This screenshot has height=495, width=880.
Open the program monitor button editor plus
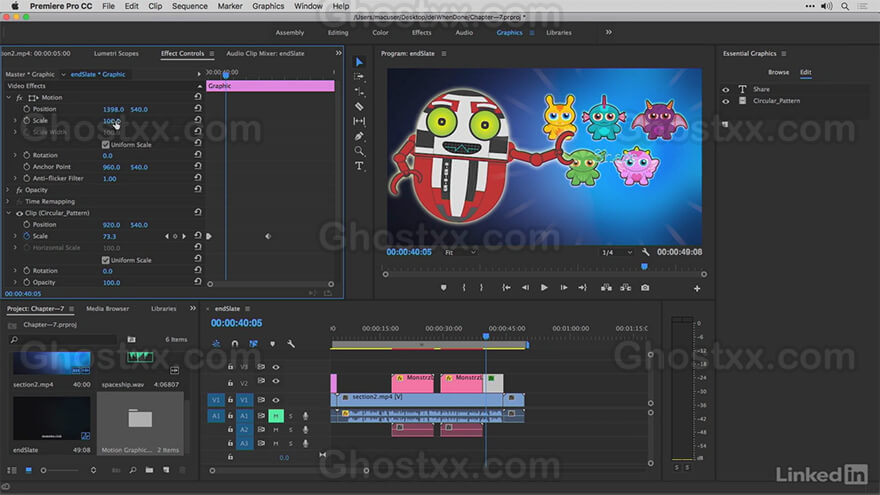(697, 288)
